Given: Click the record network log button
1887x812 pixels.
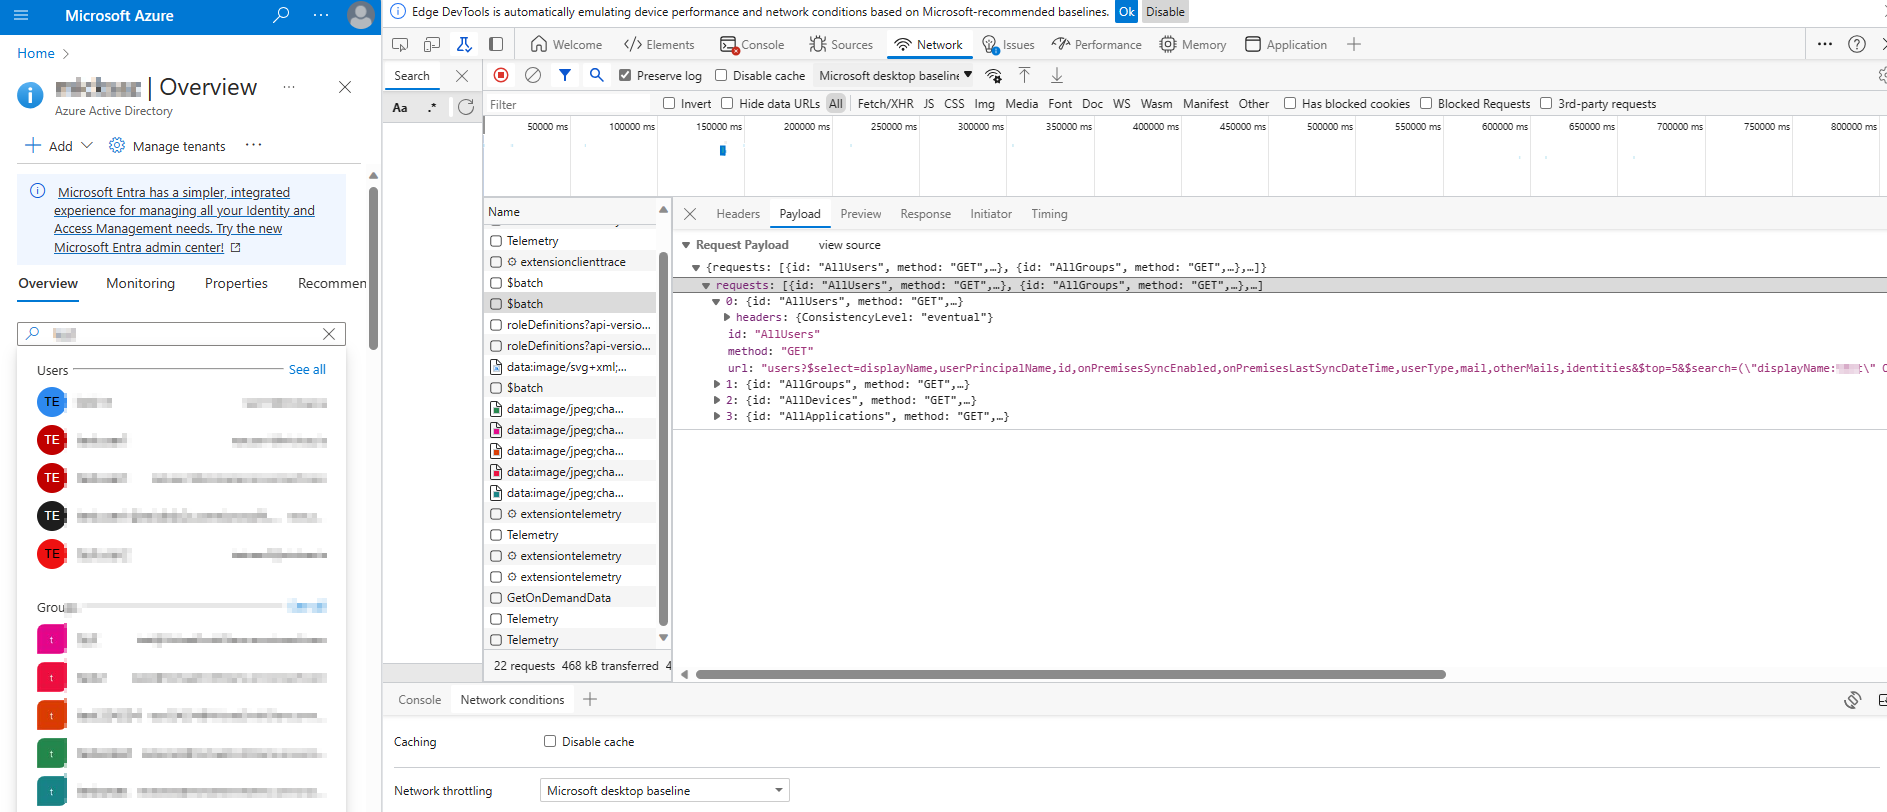Looking at the screenshot, I should (x=501, y=75).
